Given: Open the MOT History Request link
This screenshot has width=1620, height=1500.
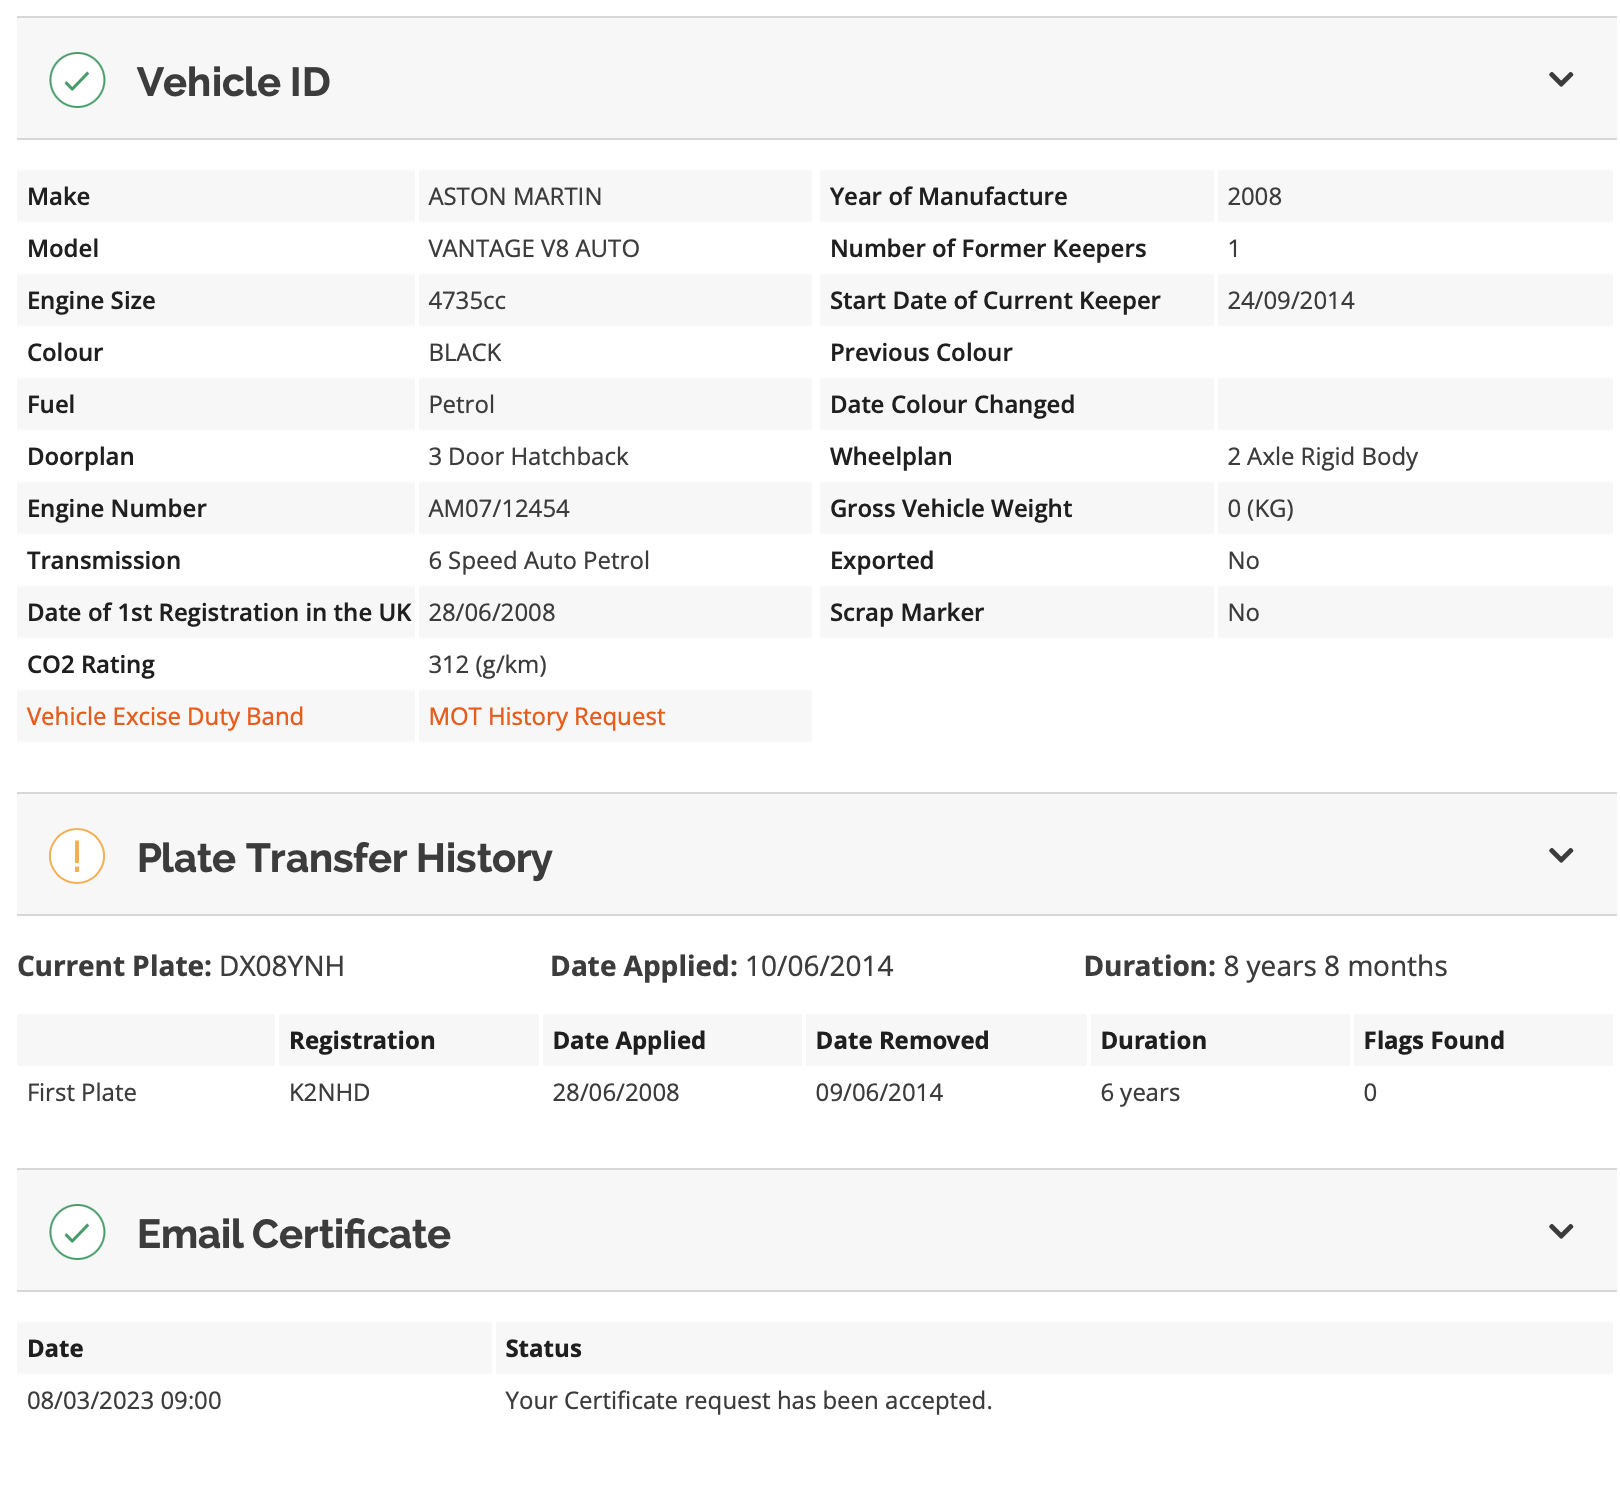Looking at the screenshot, I should coord(547,716).
